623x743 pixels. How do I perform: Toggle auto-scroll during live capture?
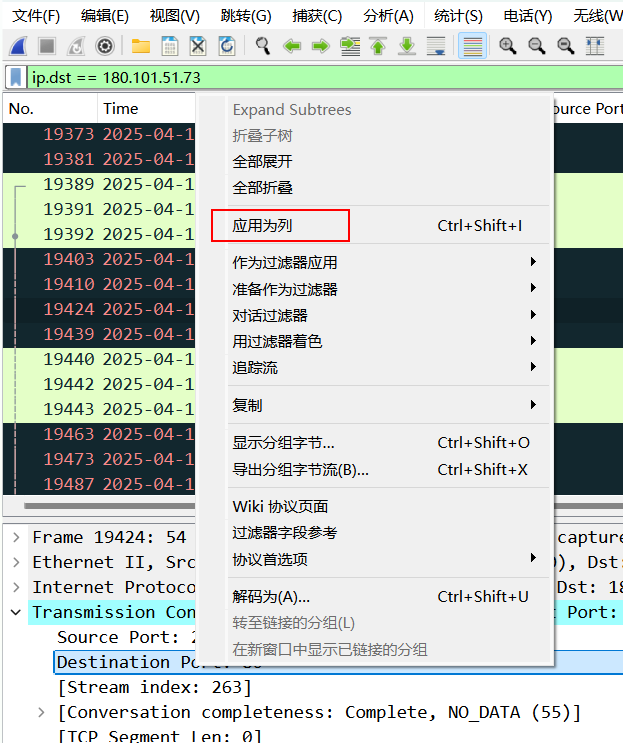coord(436,46)
